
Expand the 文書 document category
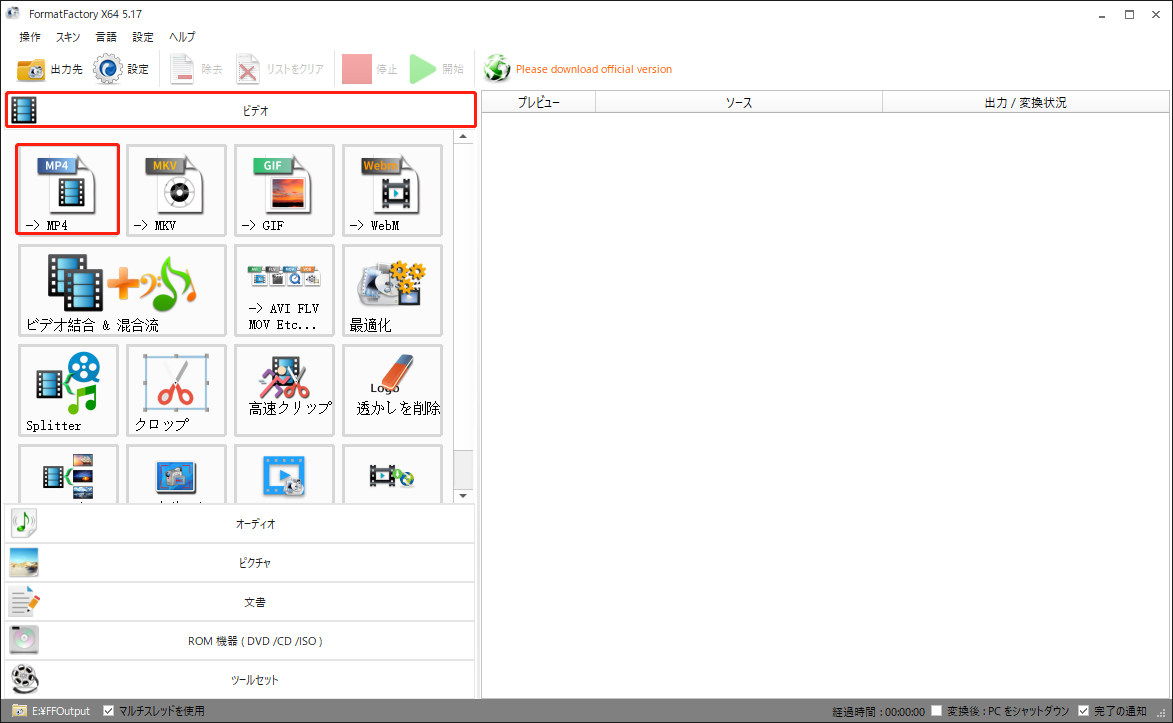point(240,602)
